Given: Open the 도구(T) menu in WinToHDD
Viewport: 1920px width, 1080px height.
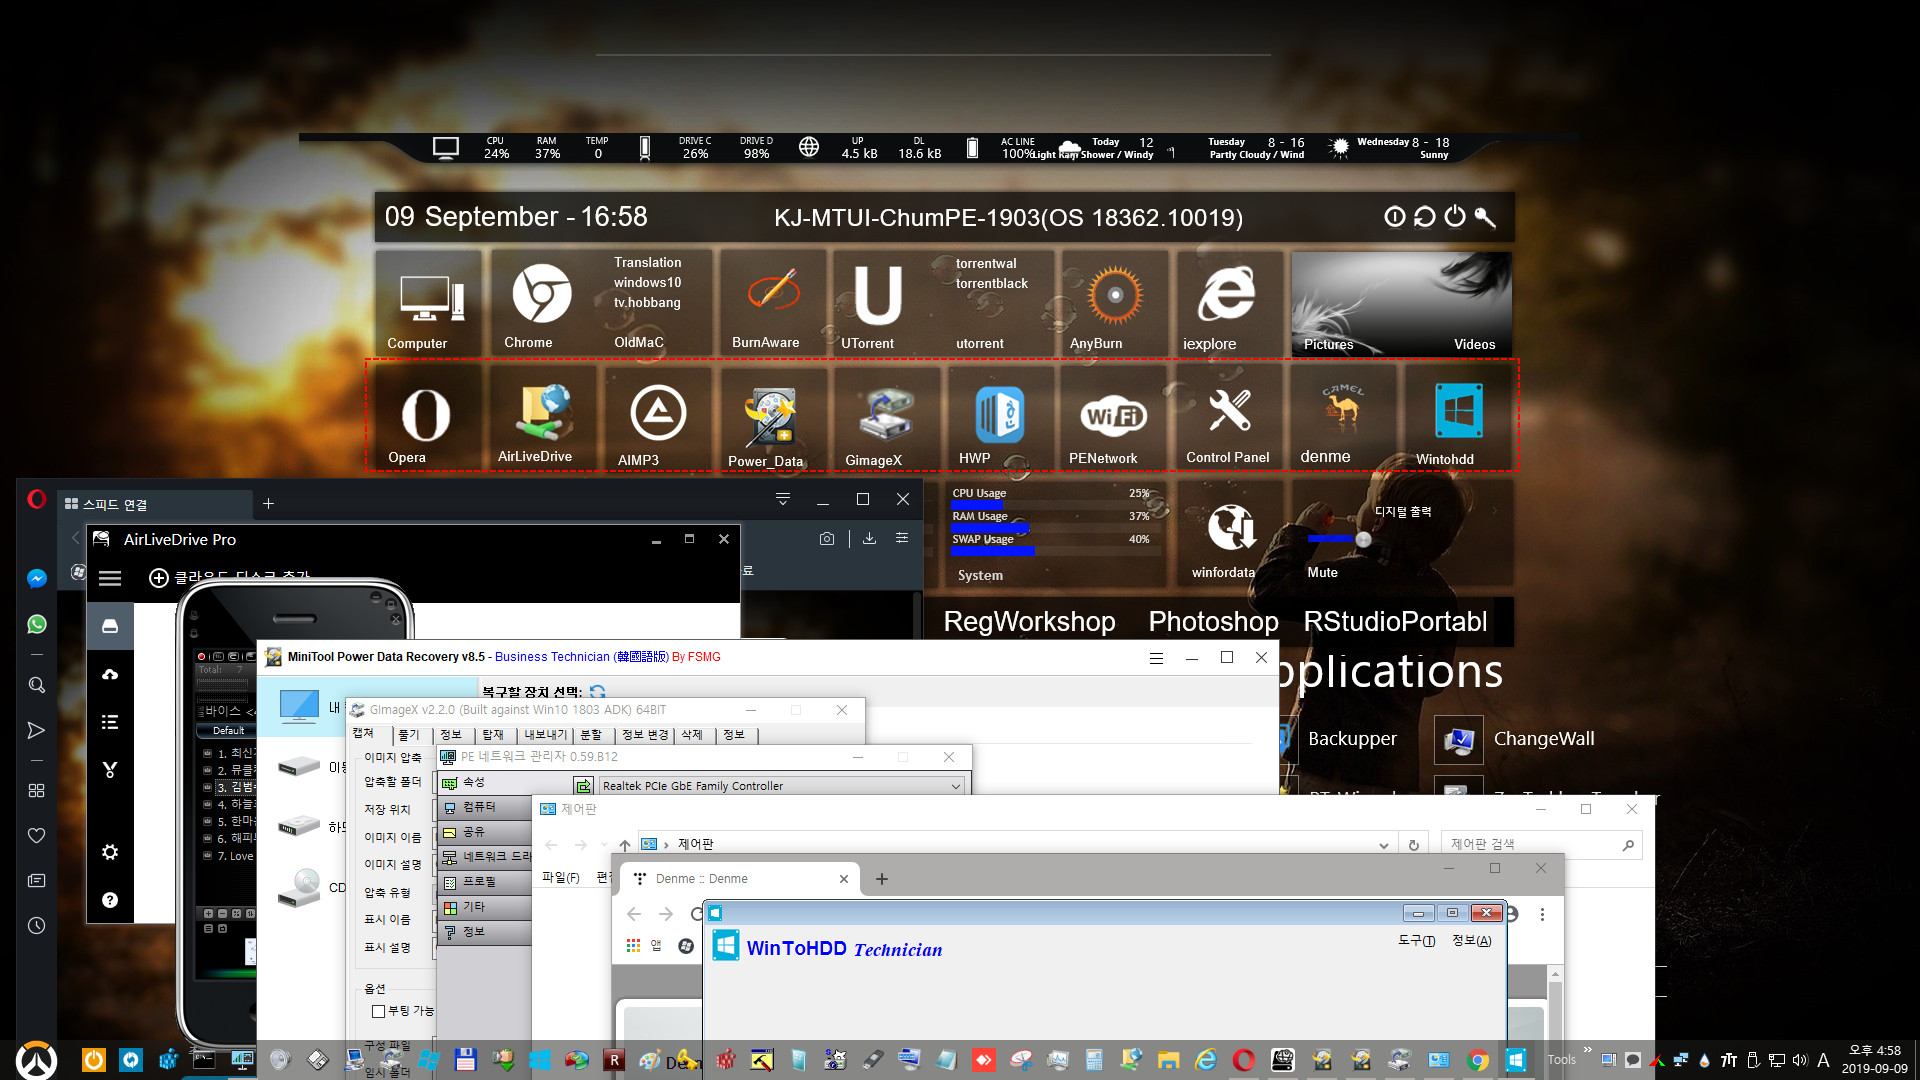Looking at the screenshot, I should point(1416,941).
